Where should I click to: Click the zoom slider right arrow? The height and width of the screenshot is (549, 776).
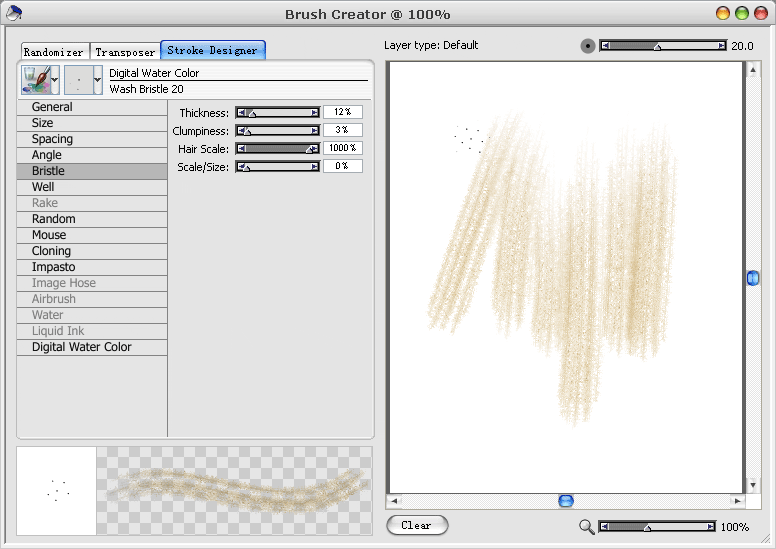point(711,526)
